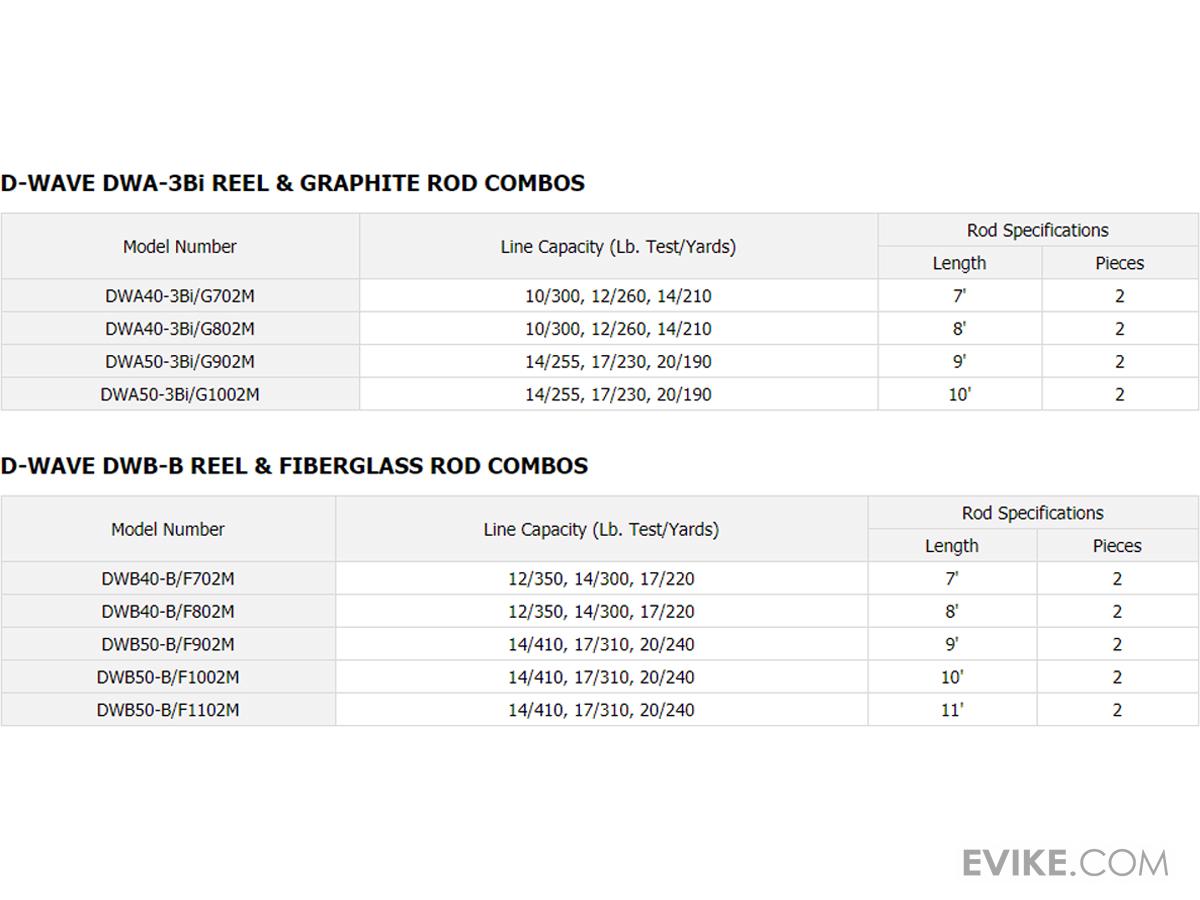Click the Length header in fiberglass table

coord(951,546)
